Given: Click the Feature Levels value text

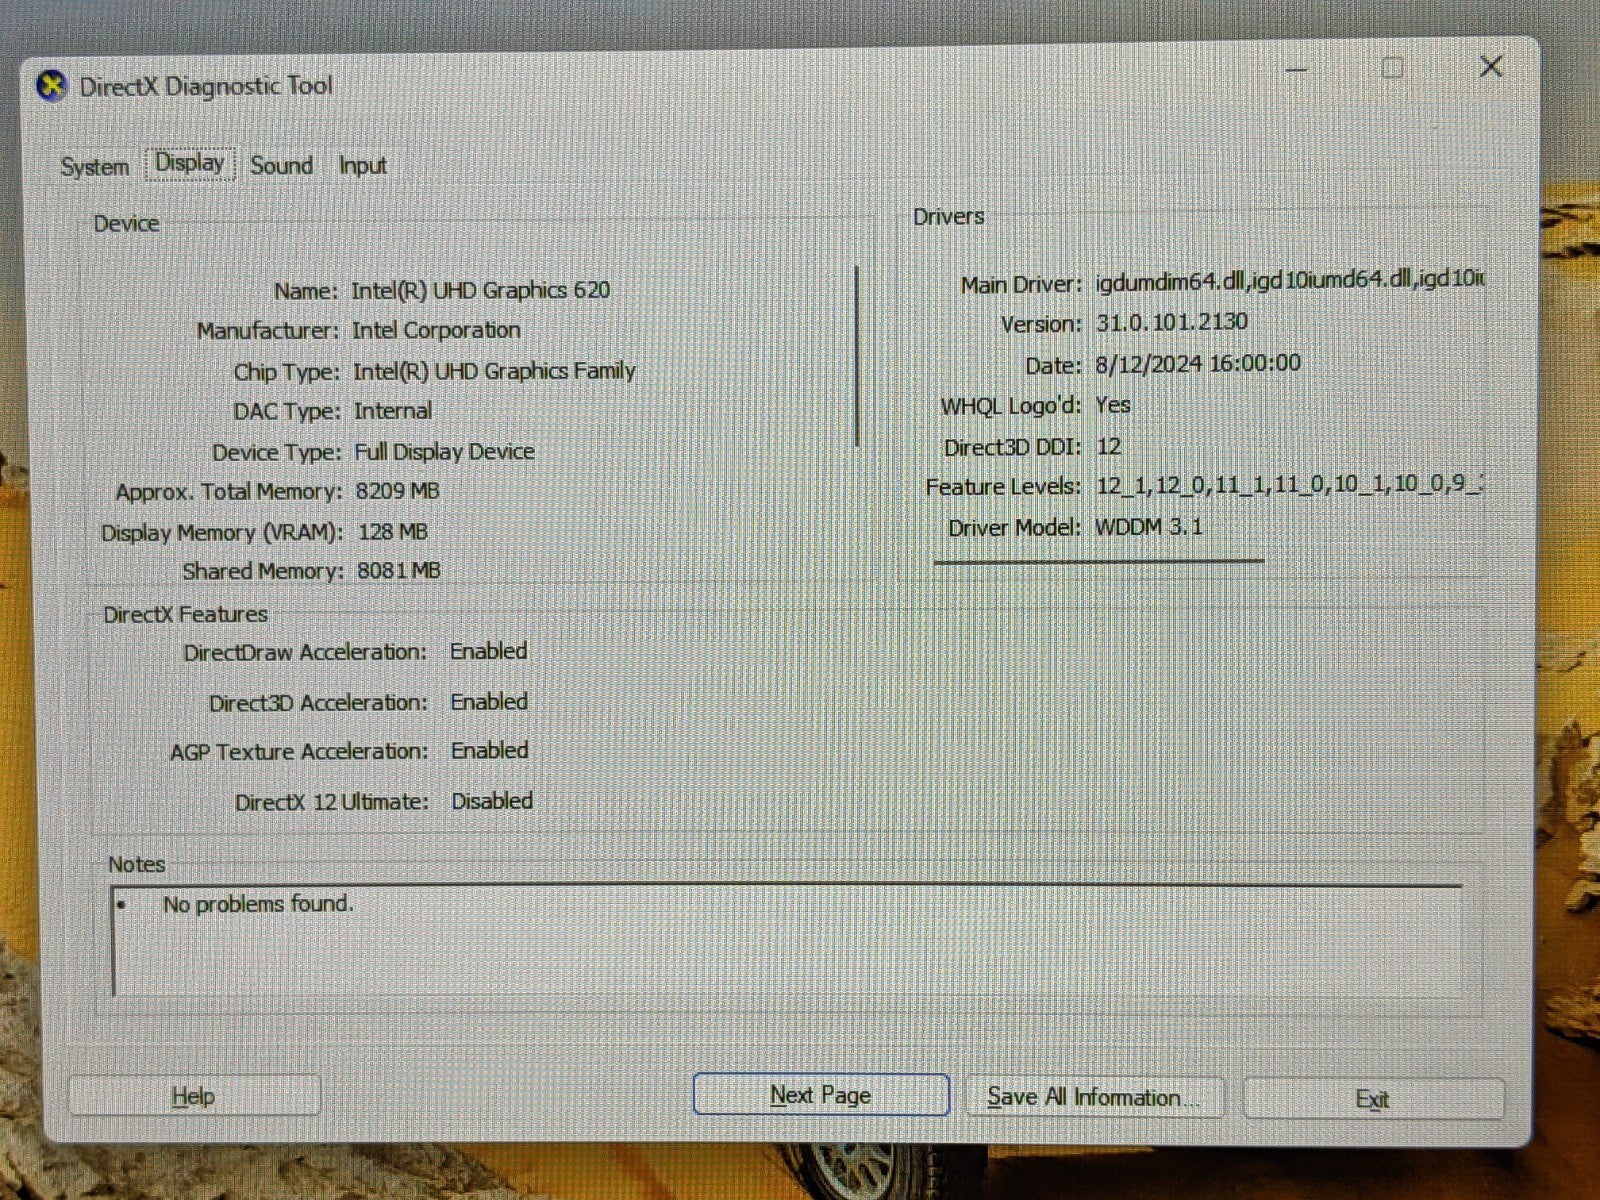Looking at the screenshot, I should point(1288,485).
